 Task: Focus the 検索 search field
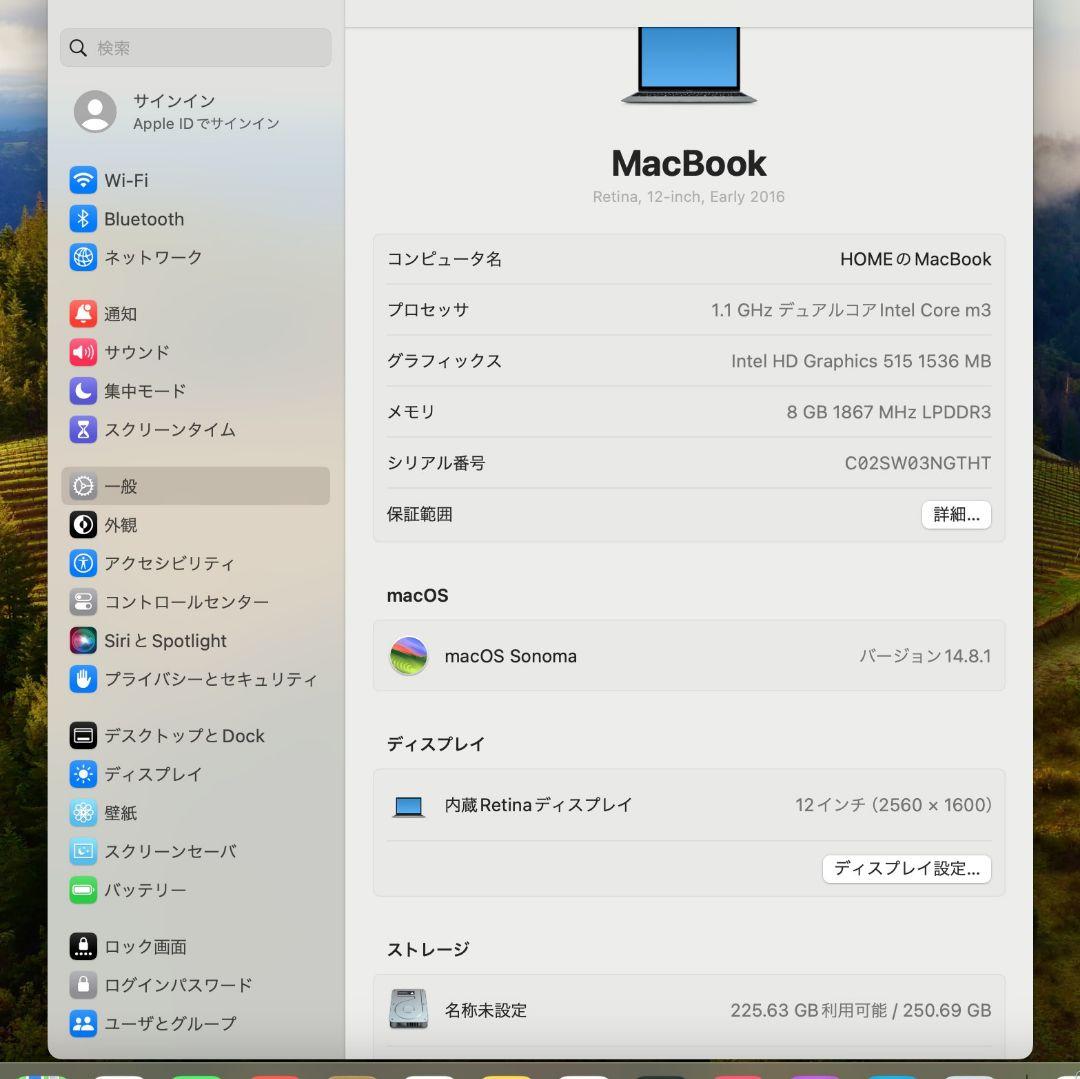click(196, 48)
